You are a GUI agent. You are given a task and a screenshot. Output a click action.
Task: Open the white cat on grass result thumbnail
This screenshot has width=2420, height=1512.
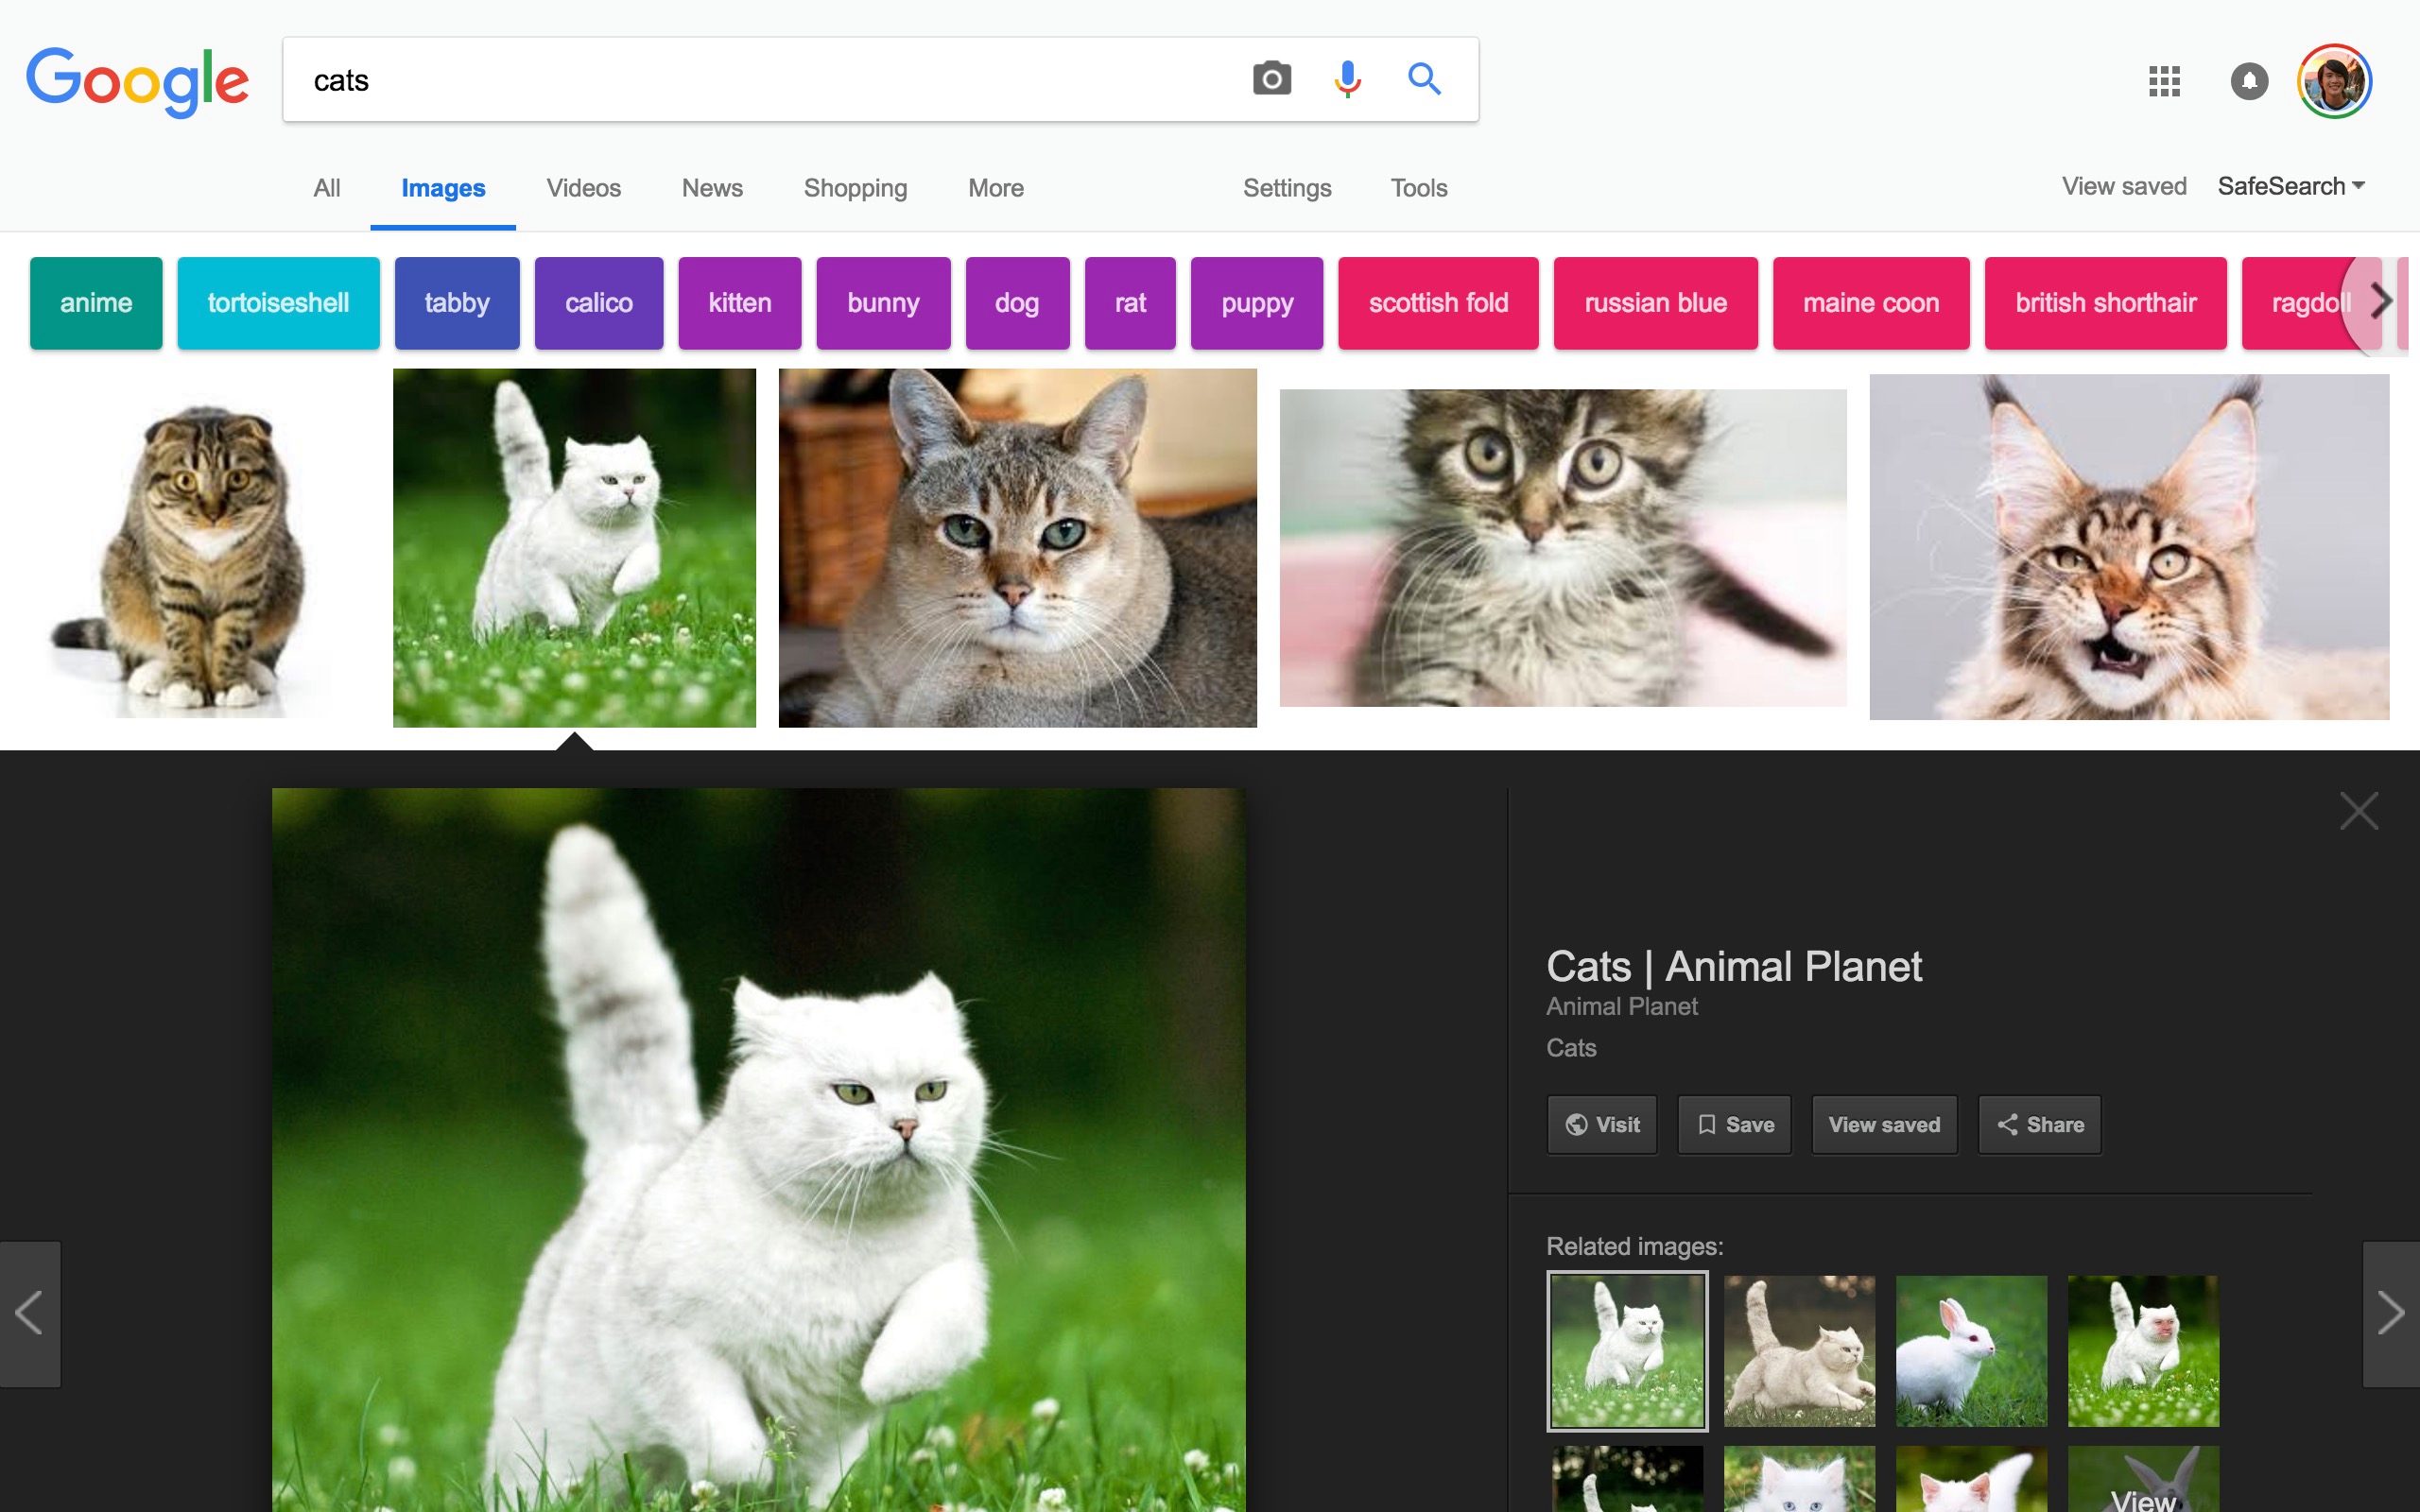[574, 547]
